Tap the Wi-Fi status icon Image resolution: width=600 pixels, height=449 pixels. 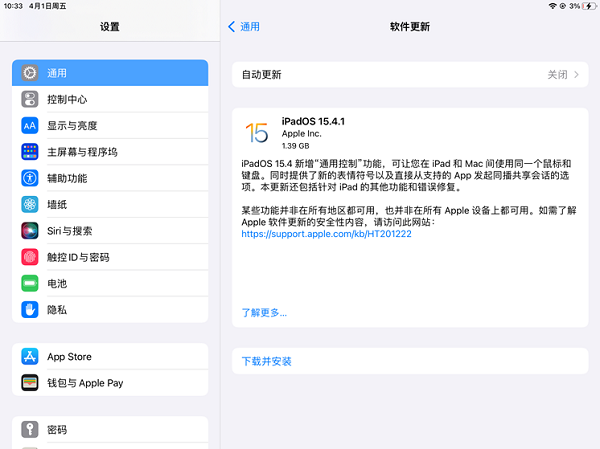click(x=552, y=6)
